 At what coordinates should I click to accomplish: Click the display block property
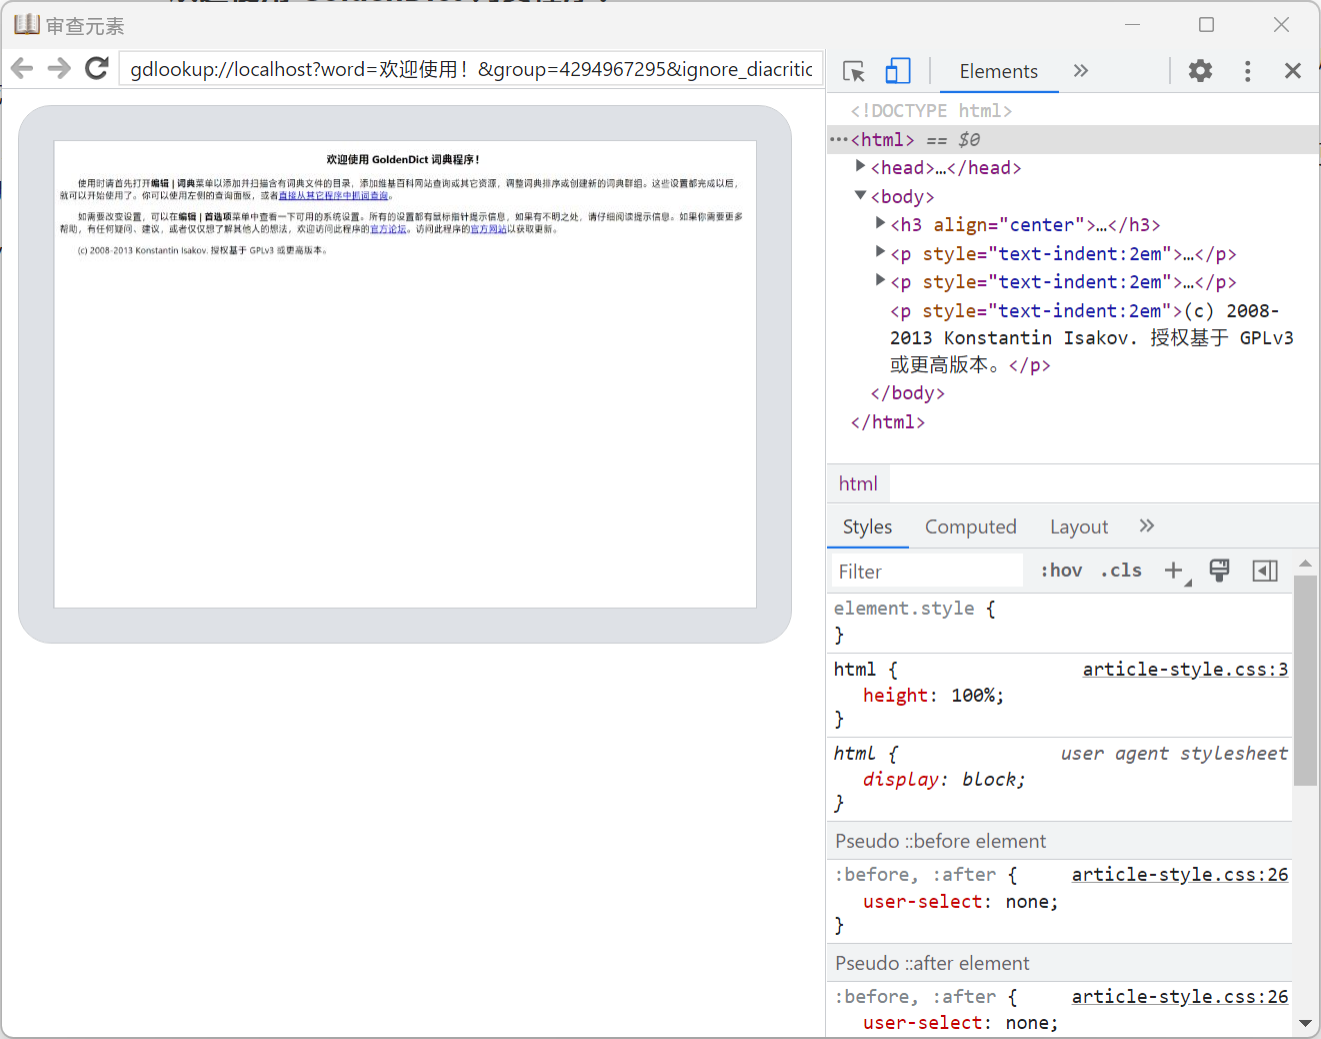(x=944, y=779)
